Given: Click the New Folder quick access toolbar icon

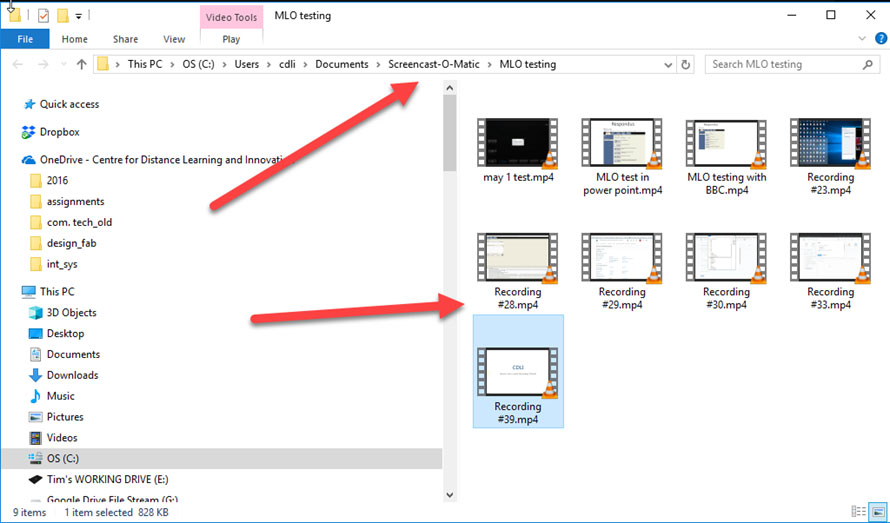Looking at the screenshot, I should (x=63, y=15).
